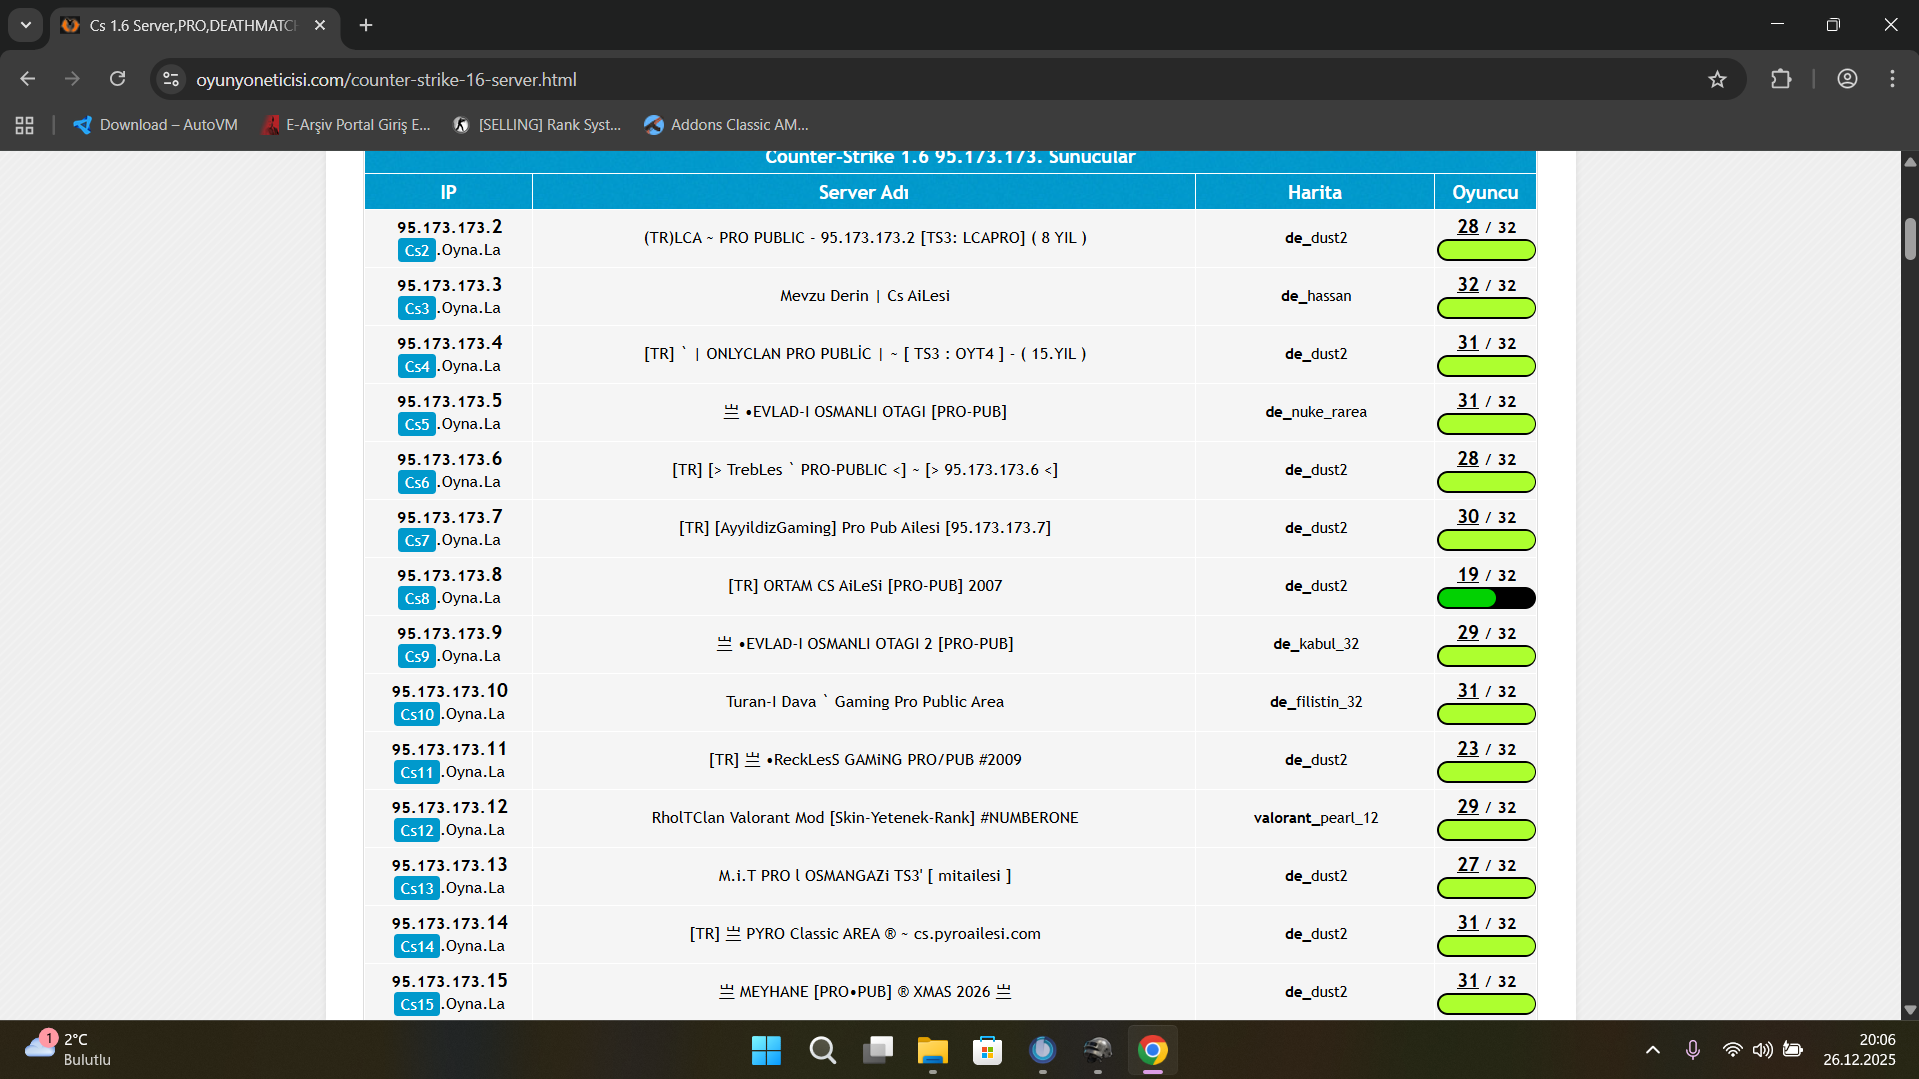Click the Cs5 badge link
Screen dimensions: 1919x1079
tap(417, 424)
